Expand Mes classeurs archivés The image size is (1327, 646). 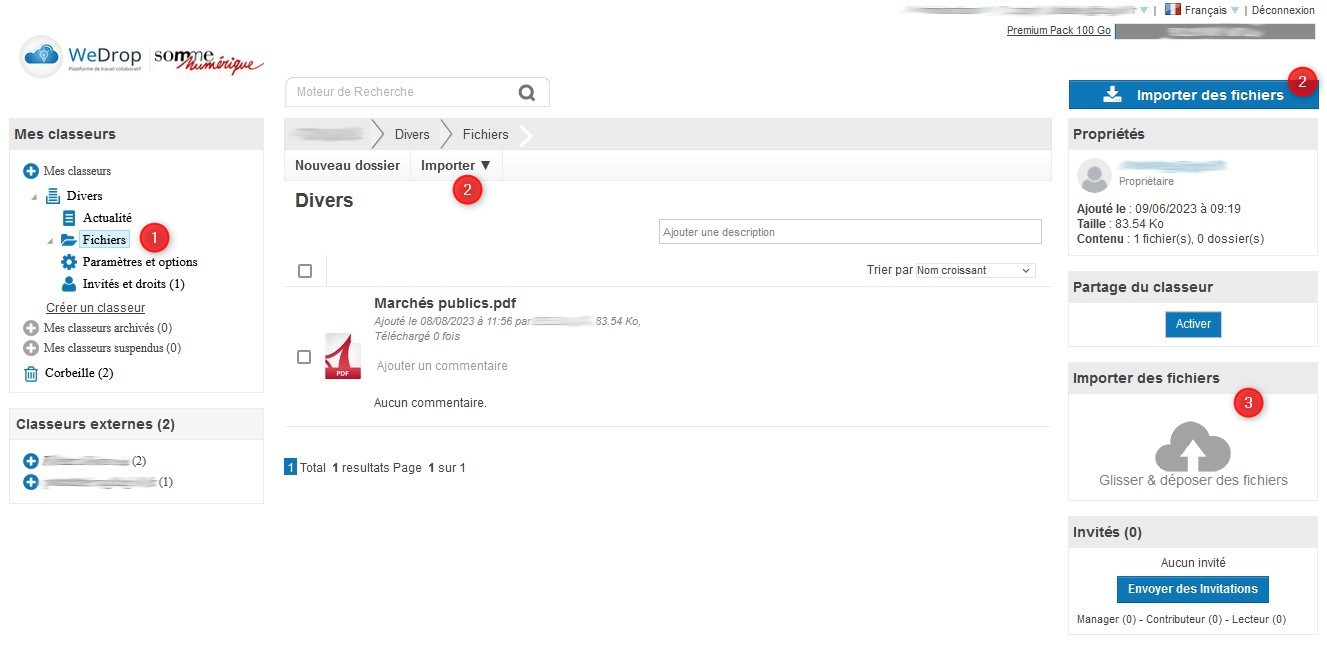31,328
